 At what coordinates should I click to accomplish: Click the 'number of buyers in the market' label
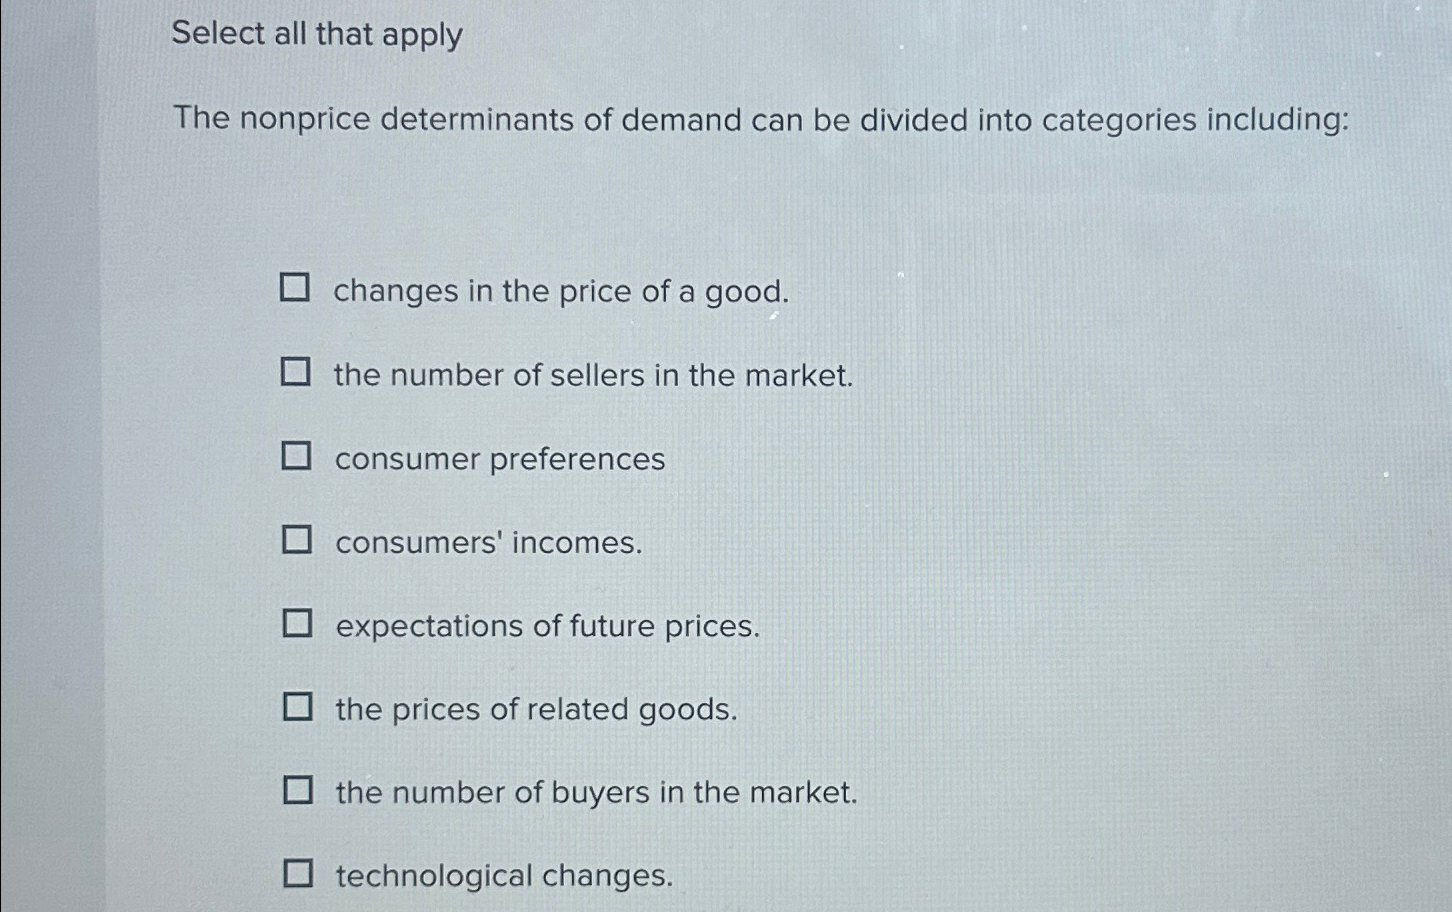[x=596, y=793]
